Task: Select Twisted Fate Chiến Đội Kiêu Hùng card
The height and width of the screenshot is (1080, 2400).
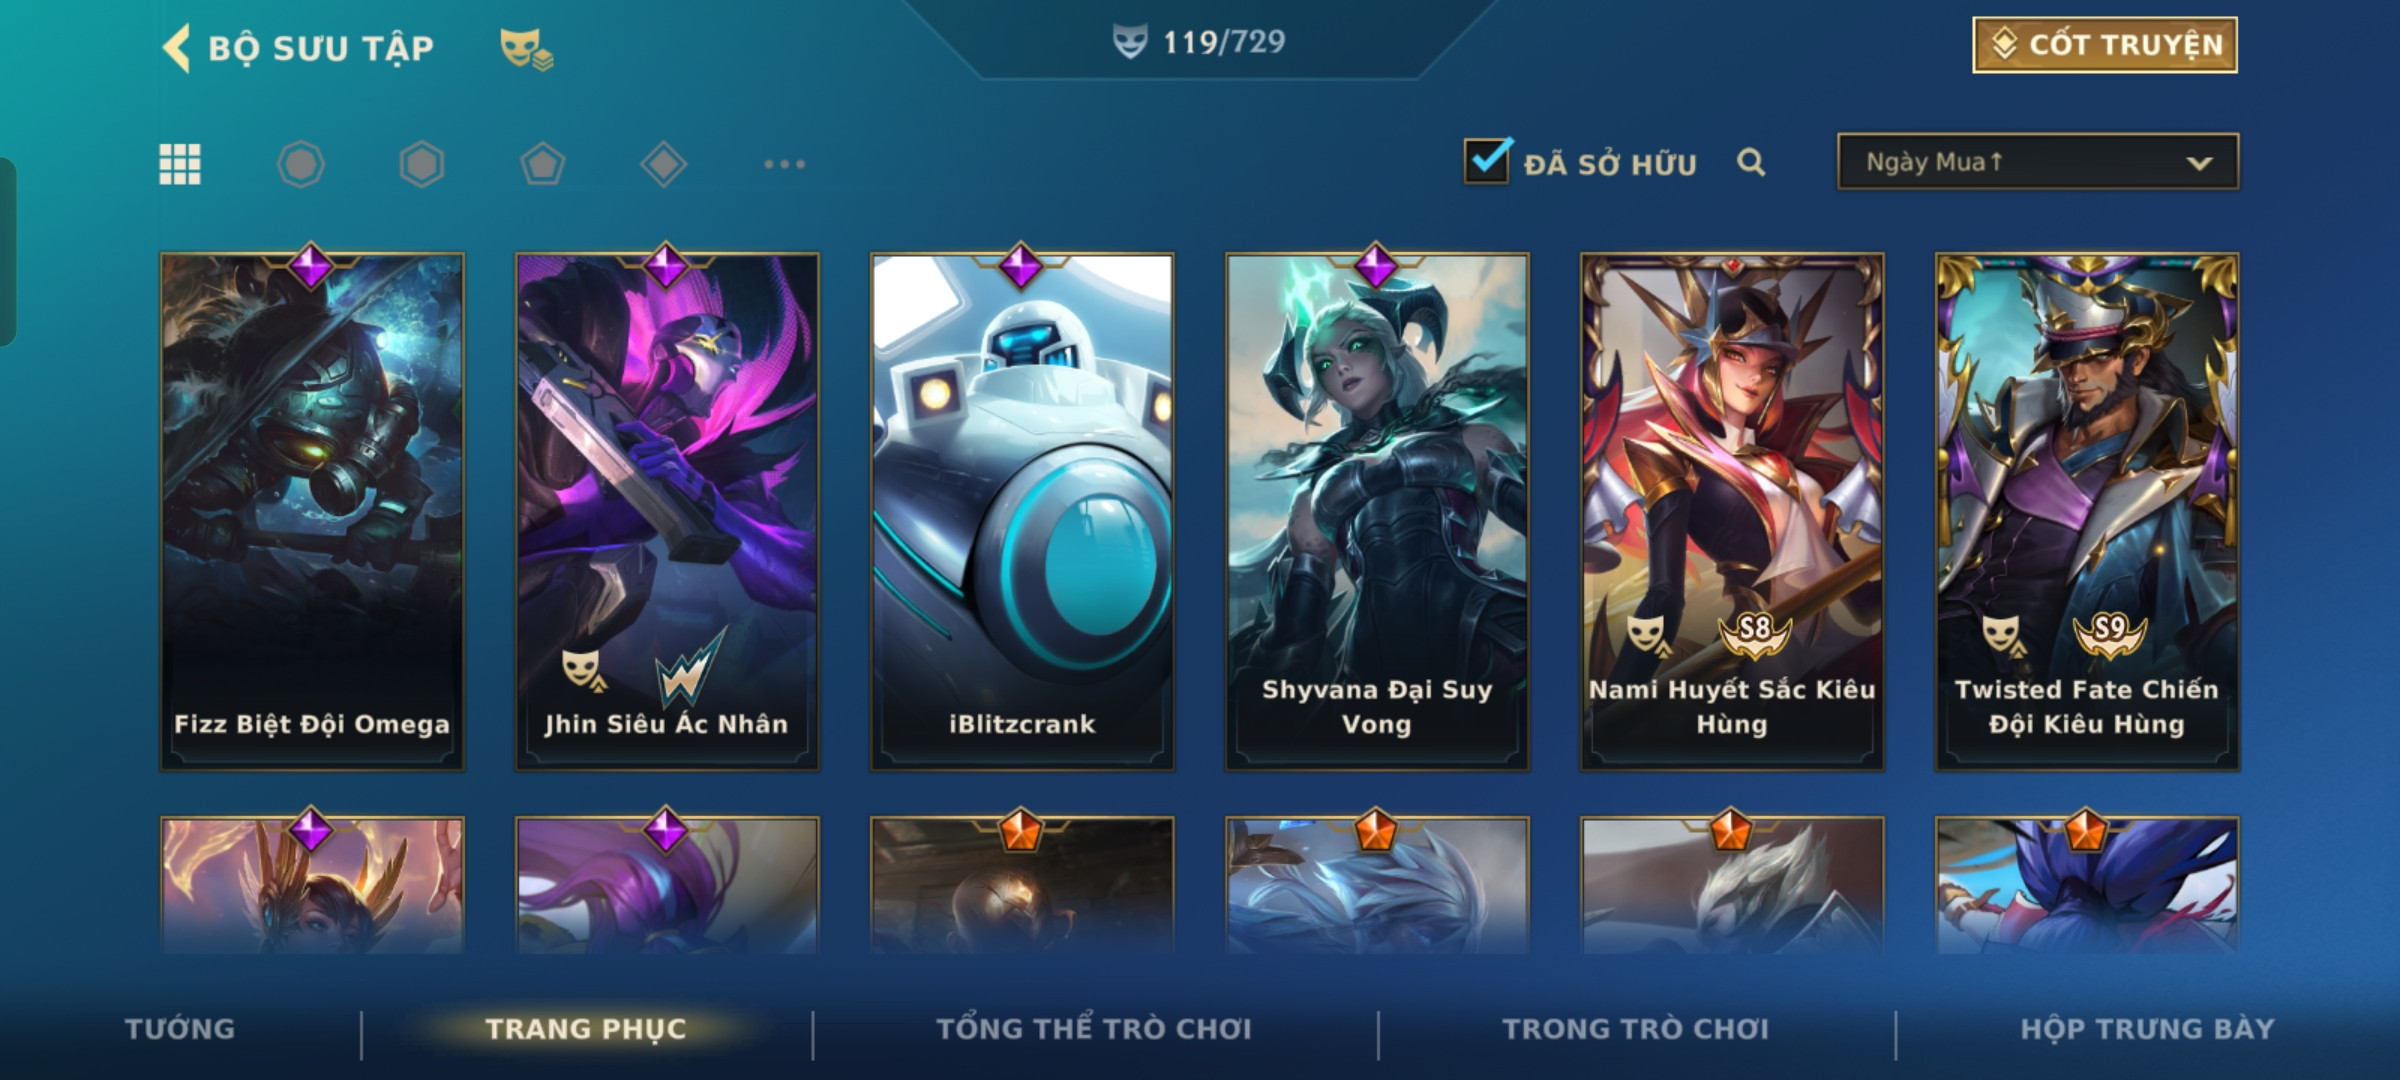Action: [2087, 512]
